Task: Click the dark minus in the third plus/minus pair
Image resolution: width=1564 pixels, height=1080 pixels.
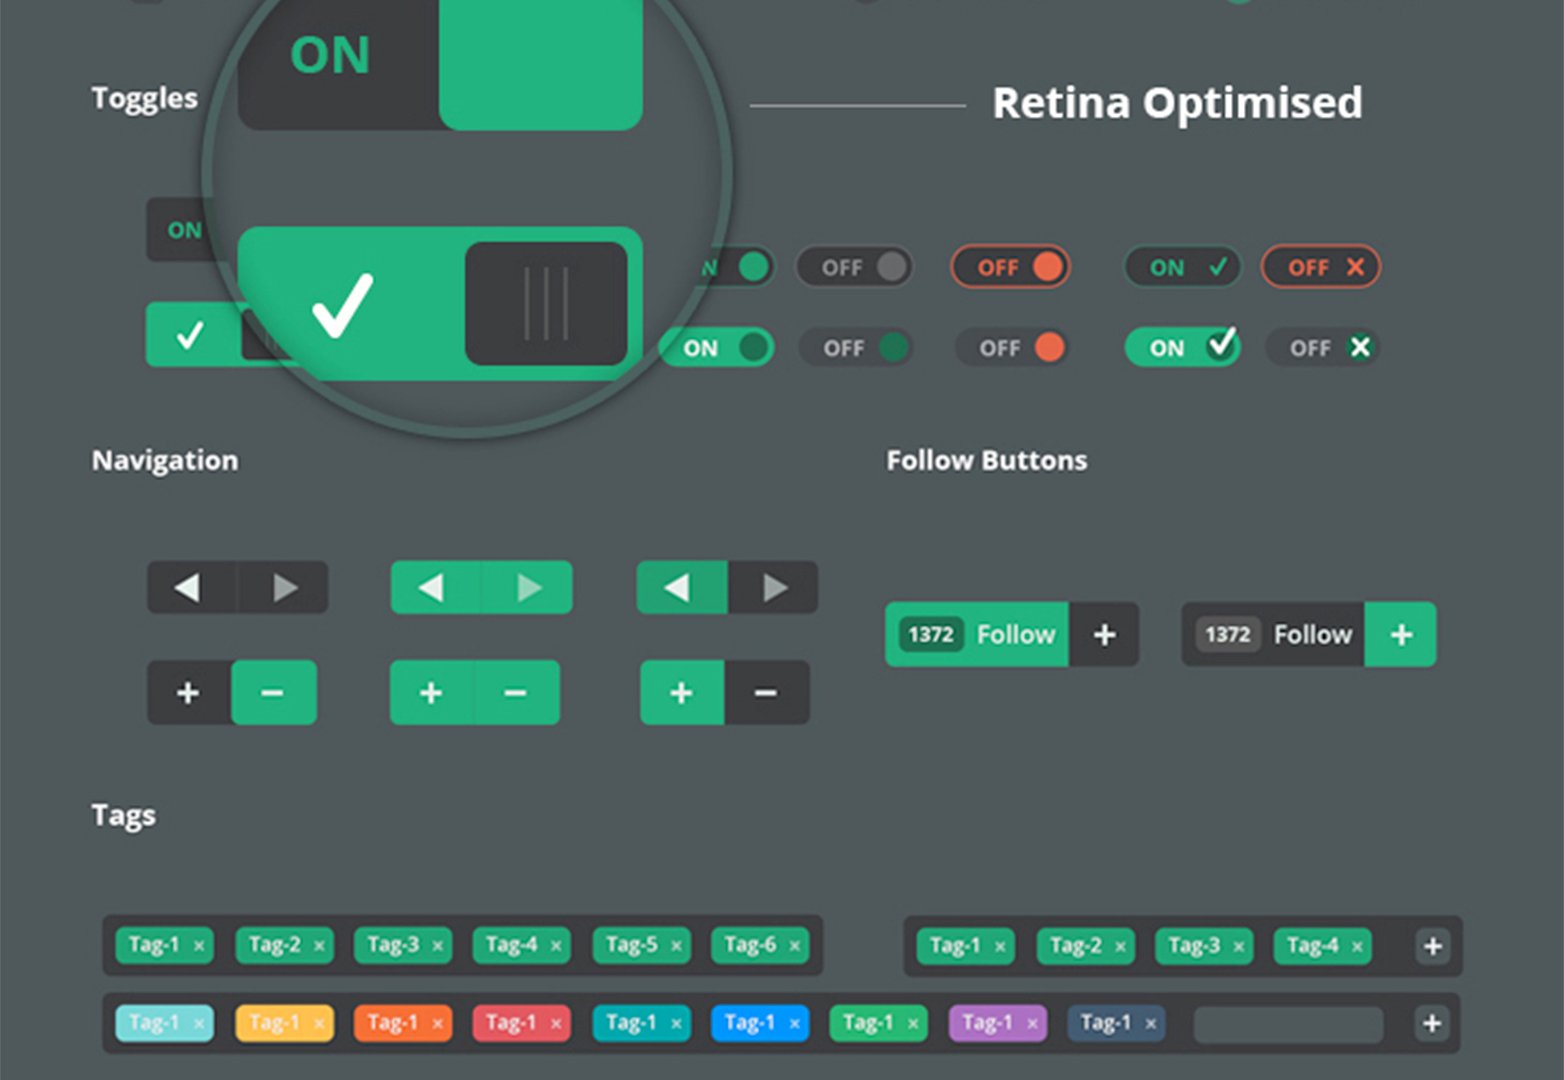Action: click(766, 692)
